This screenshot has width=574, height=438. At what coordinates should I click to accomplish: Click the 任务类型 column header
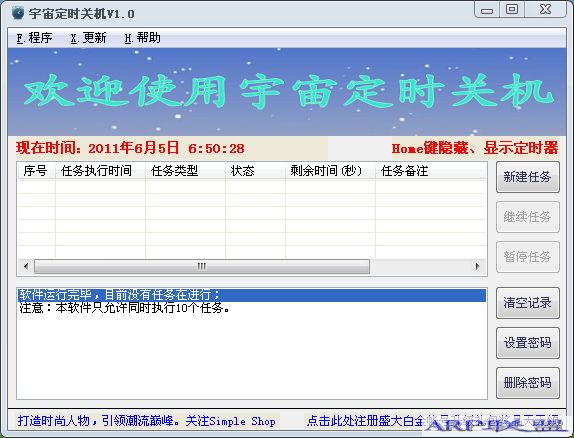[x=185, y=171]
